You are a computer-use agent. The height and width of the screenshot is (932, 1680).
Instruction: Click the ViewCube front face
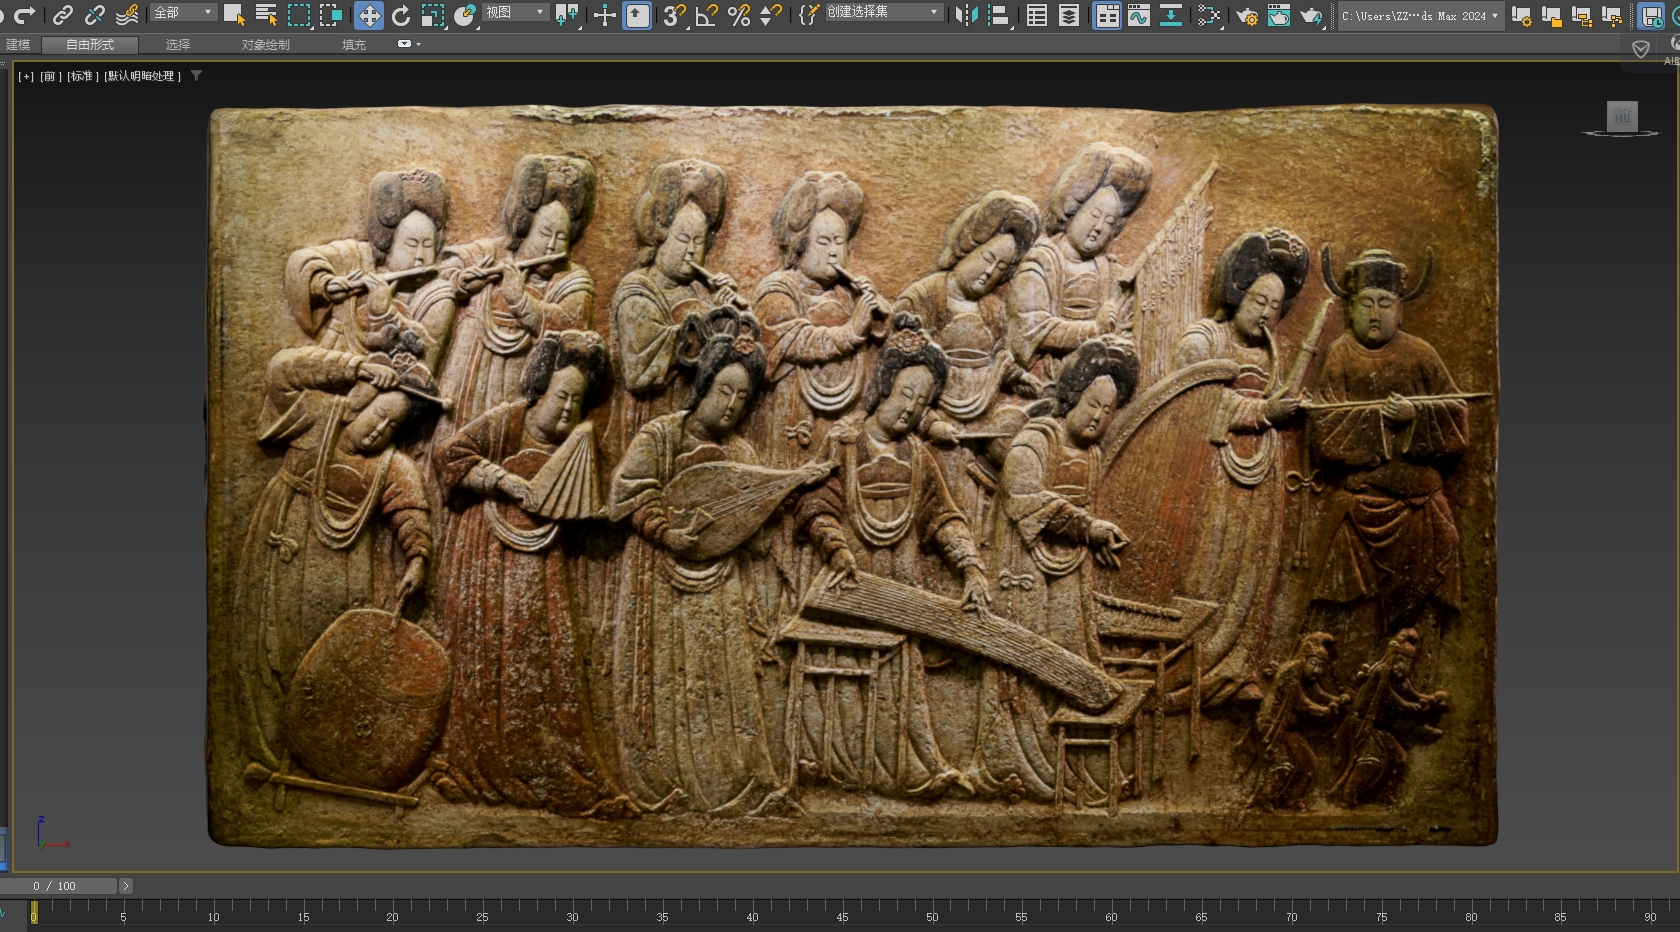(x=1622, y=116)
